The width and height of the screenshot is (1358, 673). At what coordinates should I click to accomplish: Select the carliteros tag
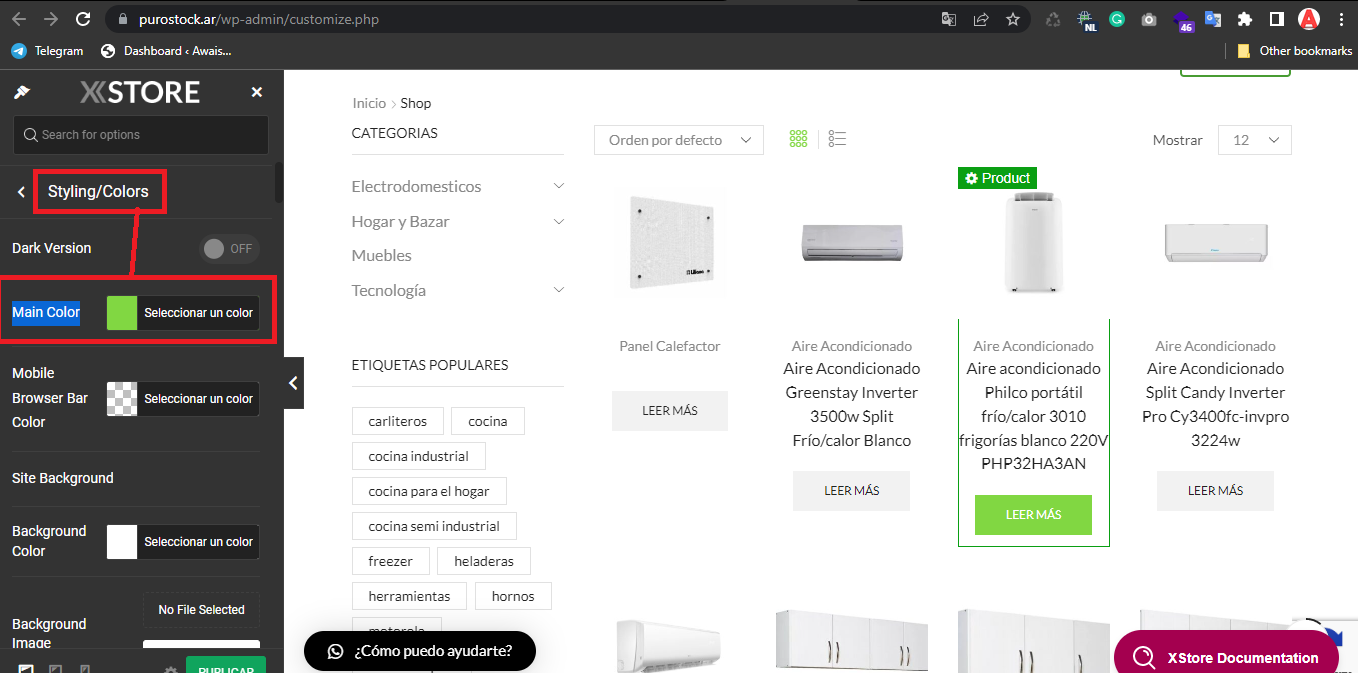398,421
